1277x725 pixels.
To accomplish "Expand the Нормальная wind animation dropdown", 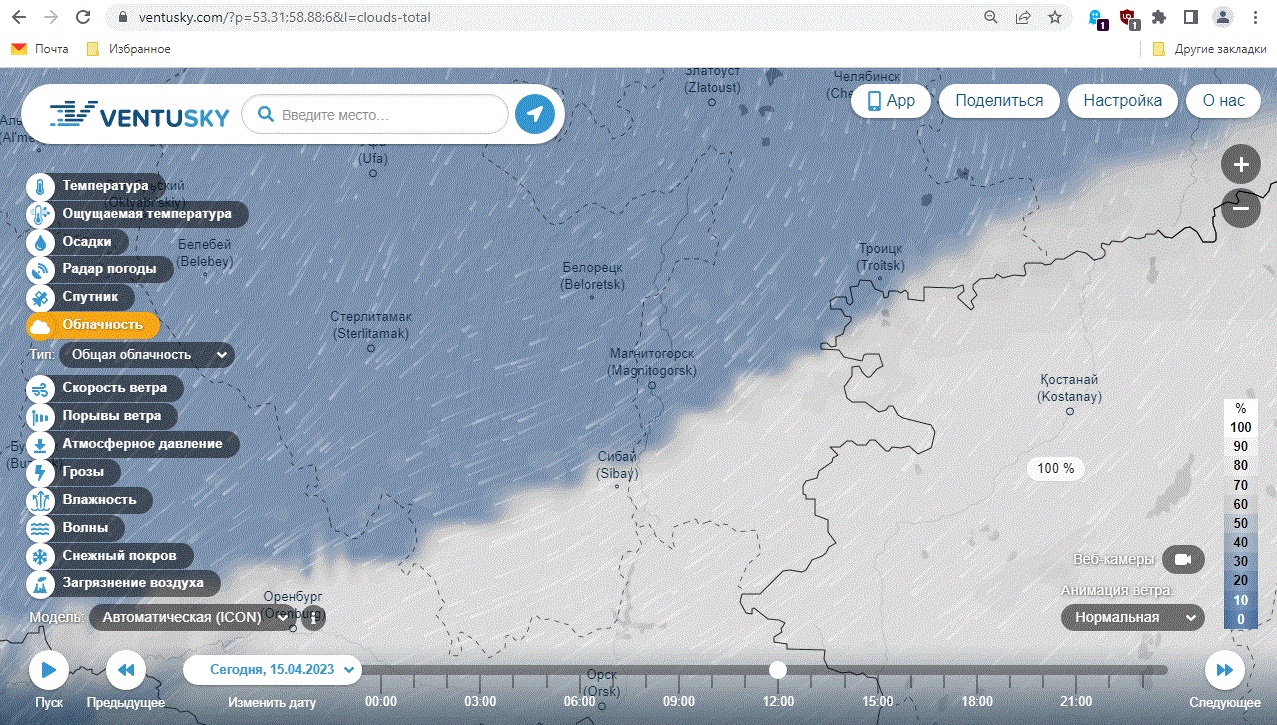I will click(x=1132, y=618).
